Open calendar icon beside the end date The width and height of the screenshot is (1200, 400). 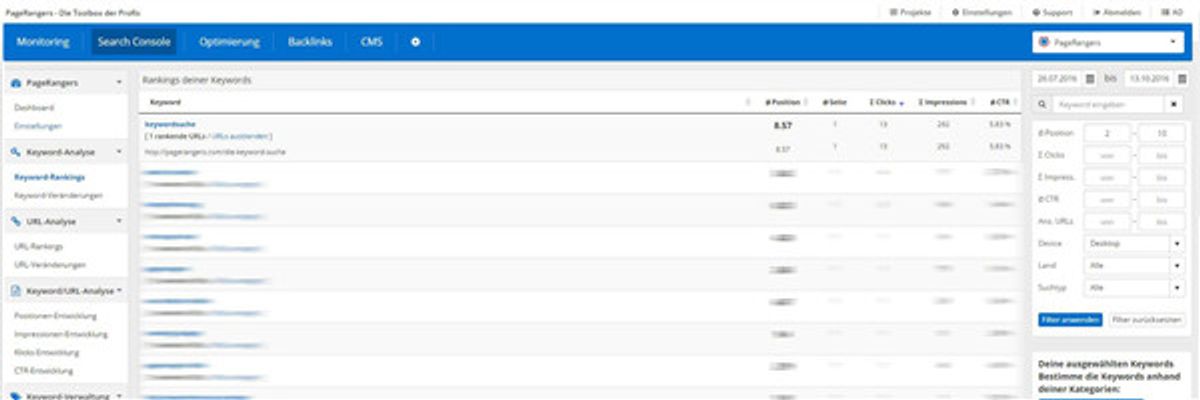[1180, 78]
